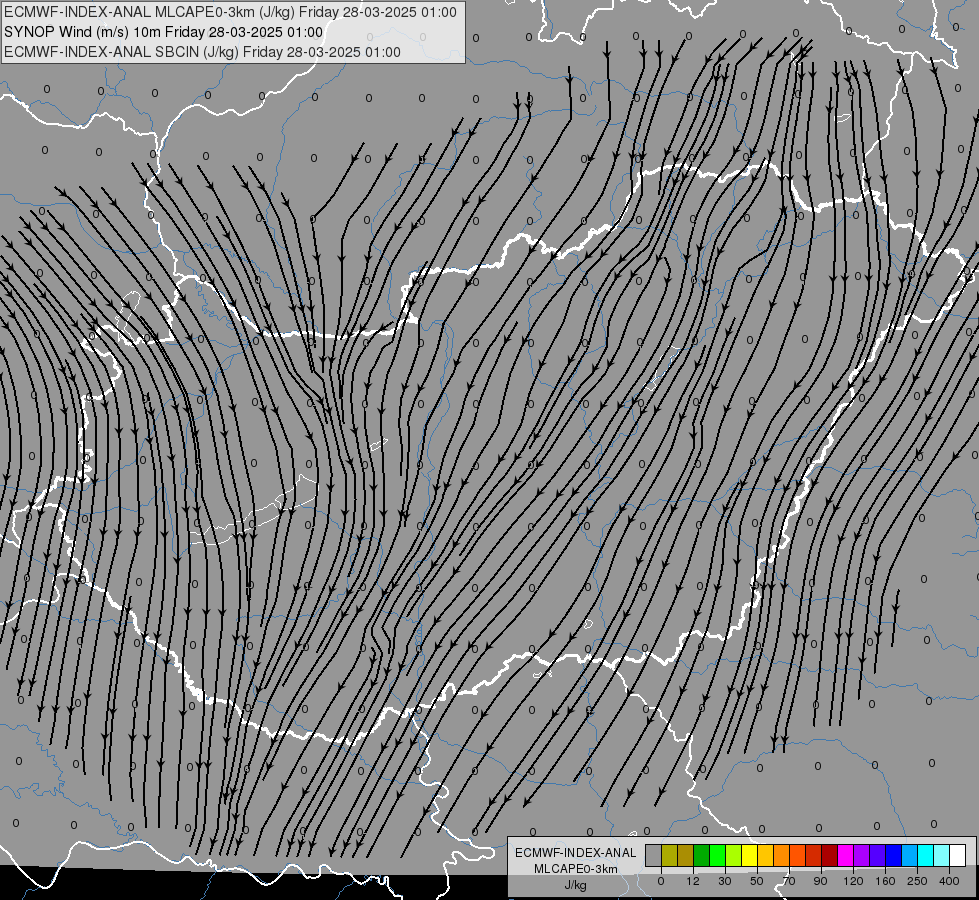Click the sky-blue legend swatch
979x900 pixels.
coord(910,855)
